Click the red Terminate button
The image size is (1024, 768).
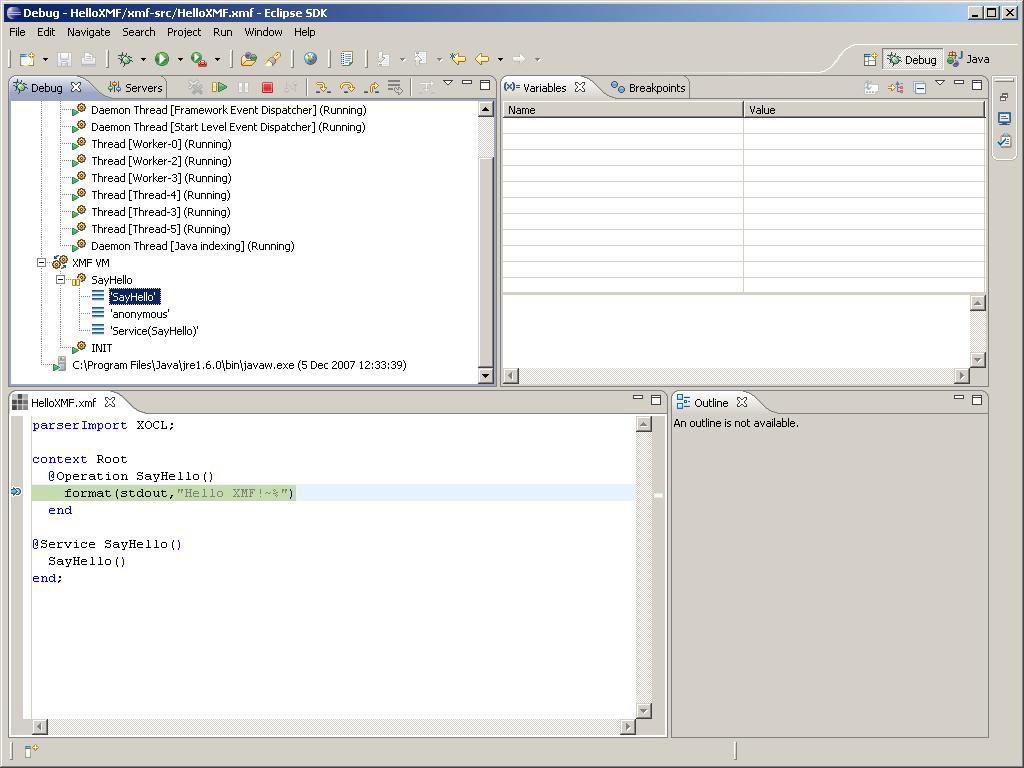point(267,87)
